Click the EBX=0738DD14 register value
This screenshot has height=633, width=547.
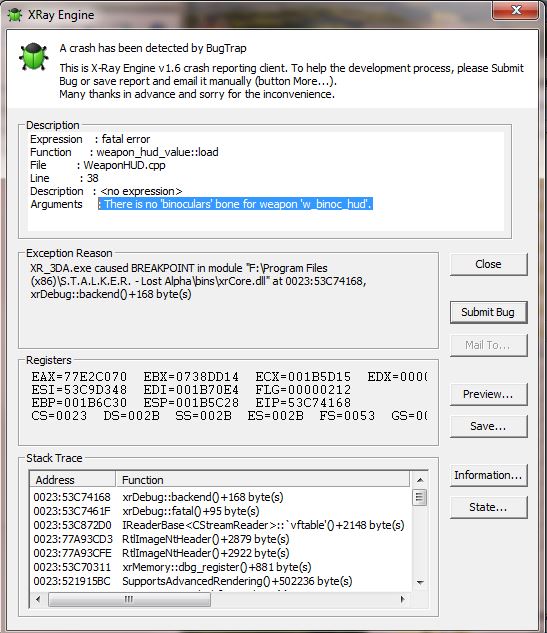(191, 377)
